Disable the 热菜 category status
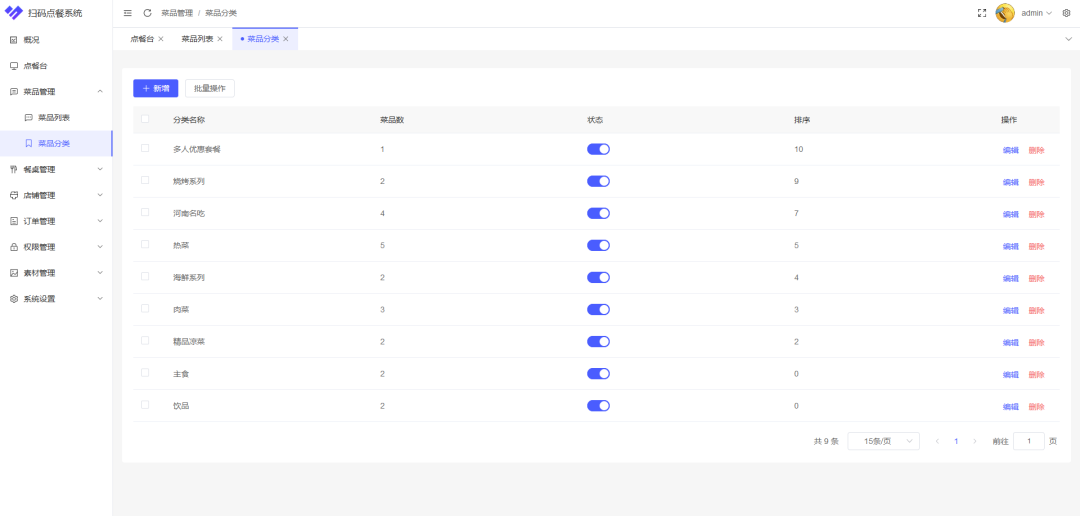Image resolution: width=1080 pixels, height=516 pixels. click(x=598, y=245)
